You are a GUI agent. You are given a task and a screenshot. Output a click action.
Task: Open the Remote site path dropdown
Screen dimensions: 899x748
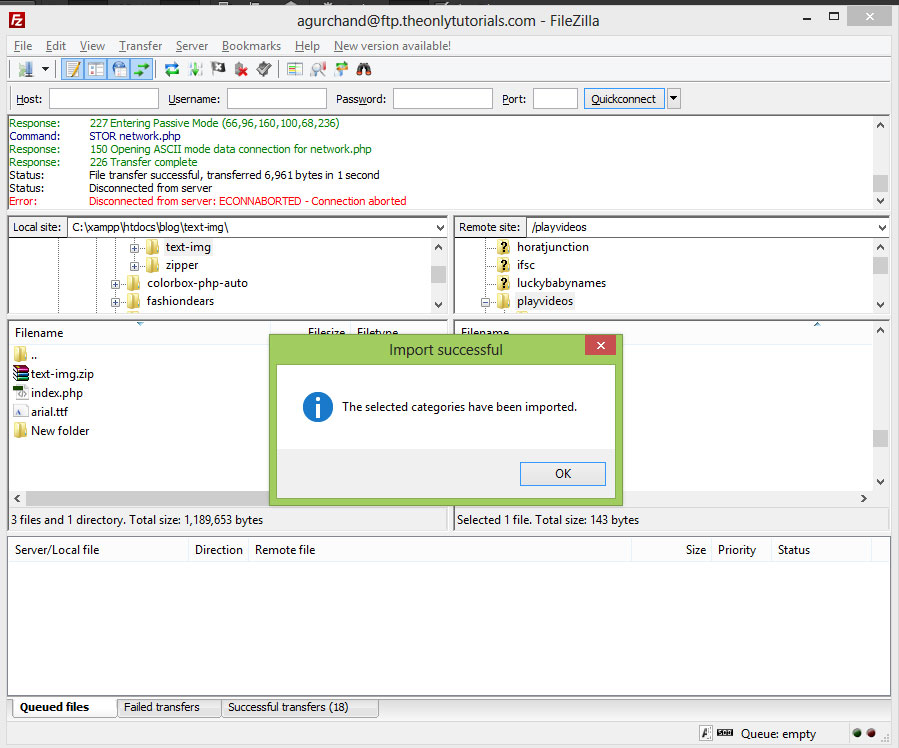[x=882, y=228]
